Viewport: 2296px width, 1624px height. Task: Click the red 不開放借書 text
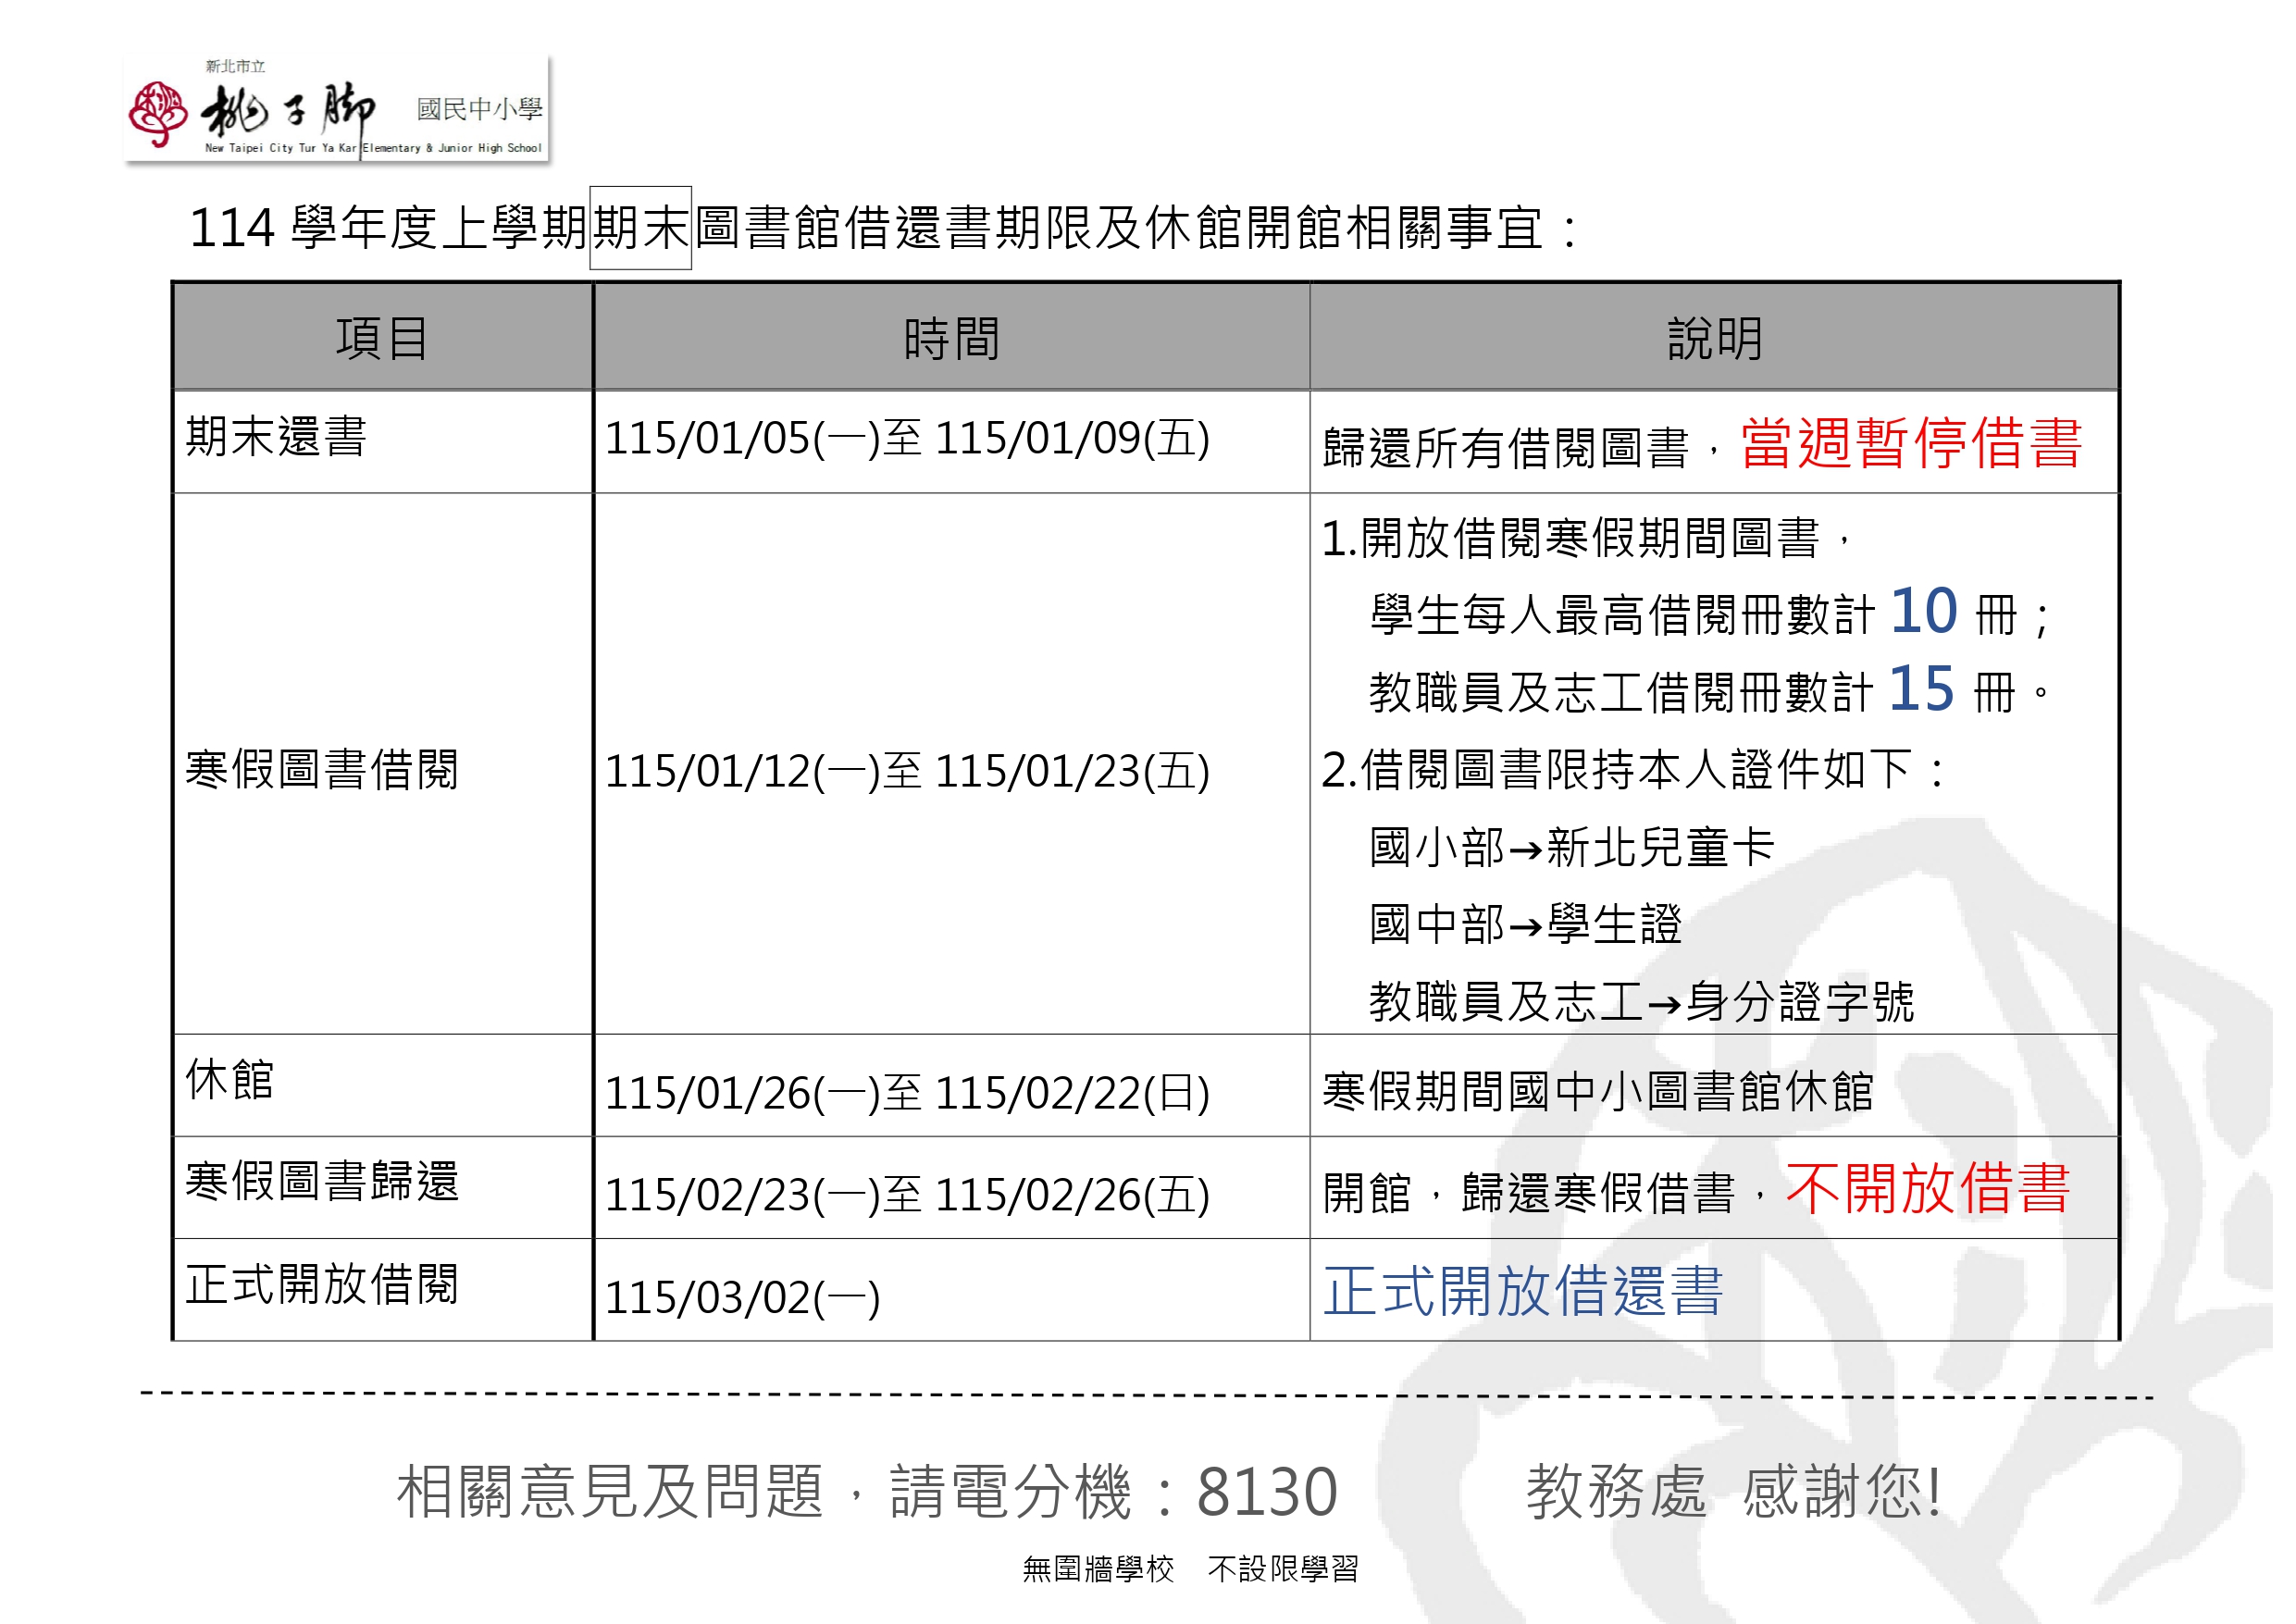point(1927,1189)
